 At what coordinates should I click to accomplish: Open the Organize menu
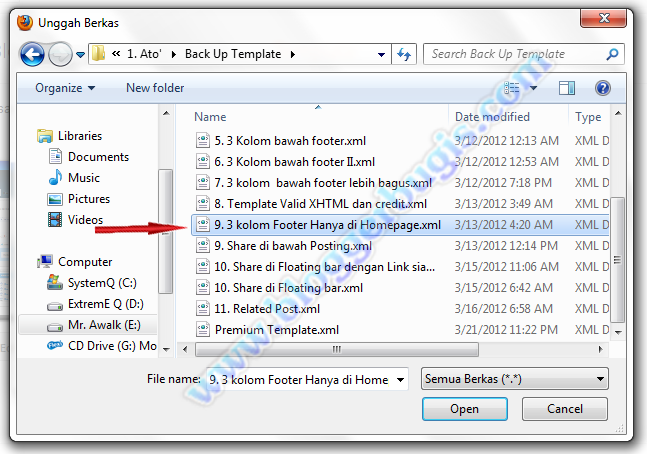coord(65,88)
